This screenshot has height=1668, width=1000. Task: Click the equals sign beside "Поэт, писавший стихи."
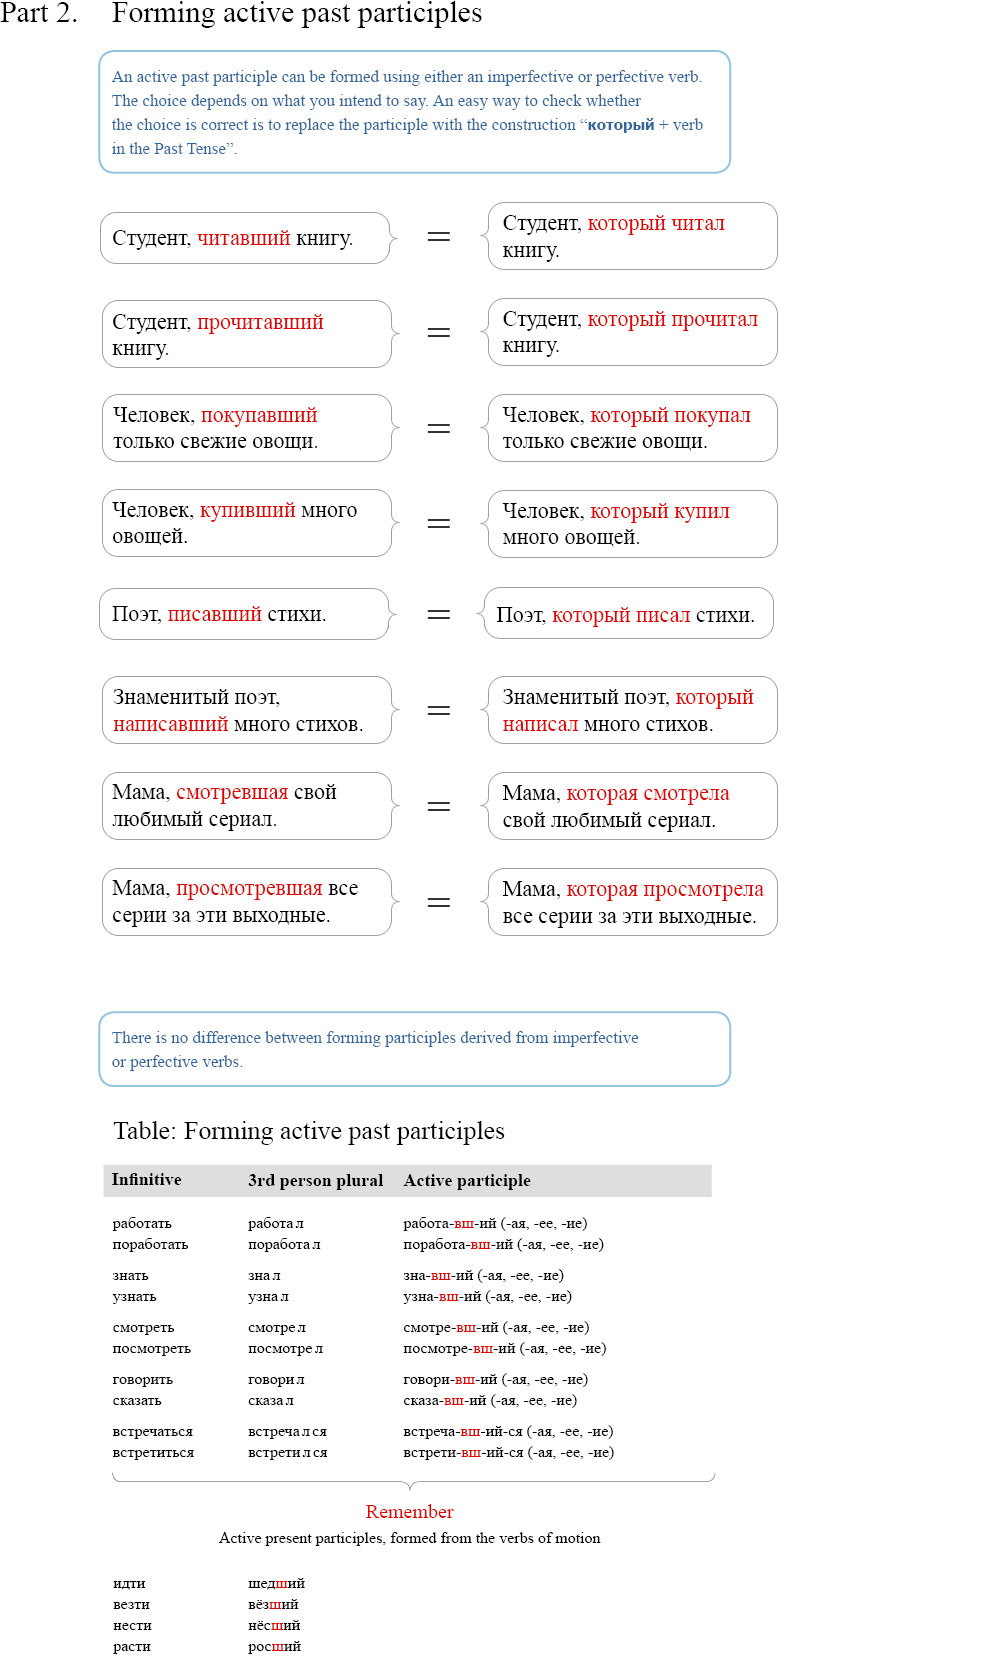pos(439,615)
